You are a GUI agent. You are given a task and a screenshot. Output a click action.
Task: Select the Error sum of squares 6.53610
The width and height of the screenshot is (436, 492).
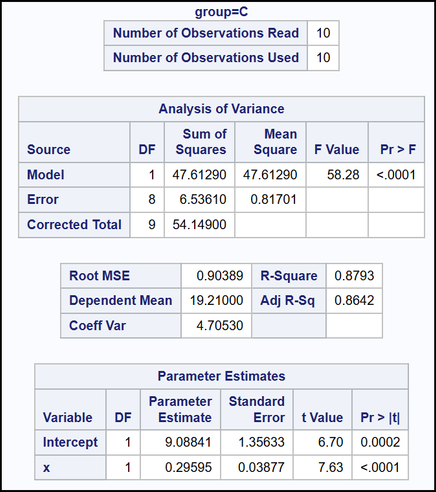[x=203, y=199]
